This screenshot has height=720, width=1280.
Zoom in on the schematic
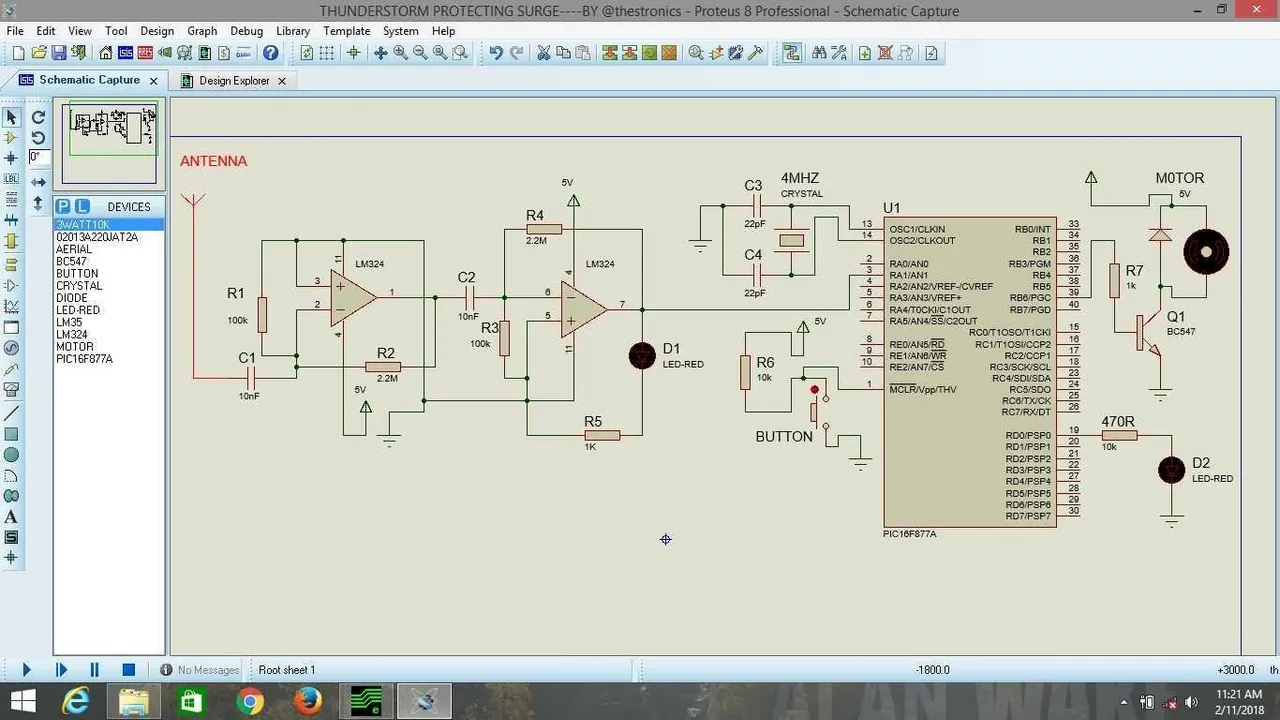point(400,52)
